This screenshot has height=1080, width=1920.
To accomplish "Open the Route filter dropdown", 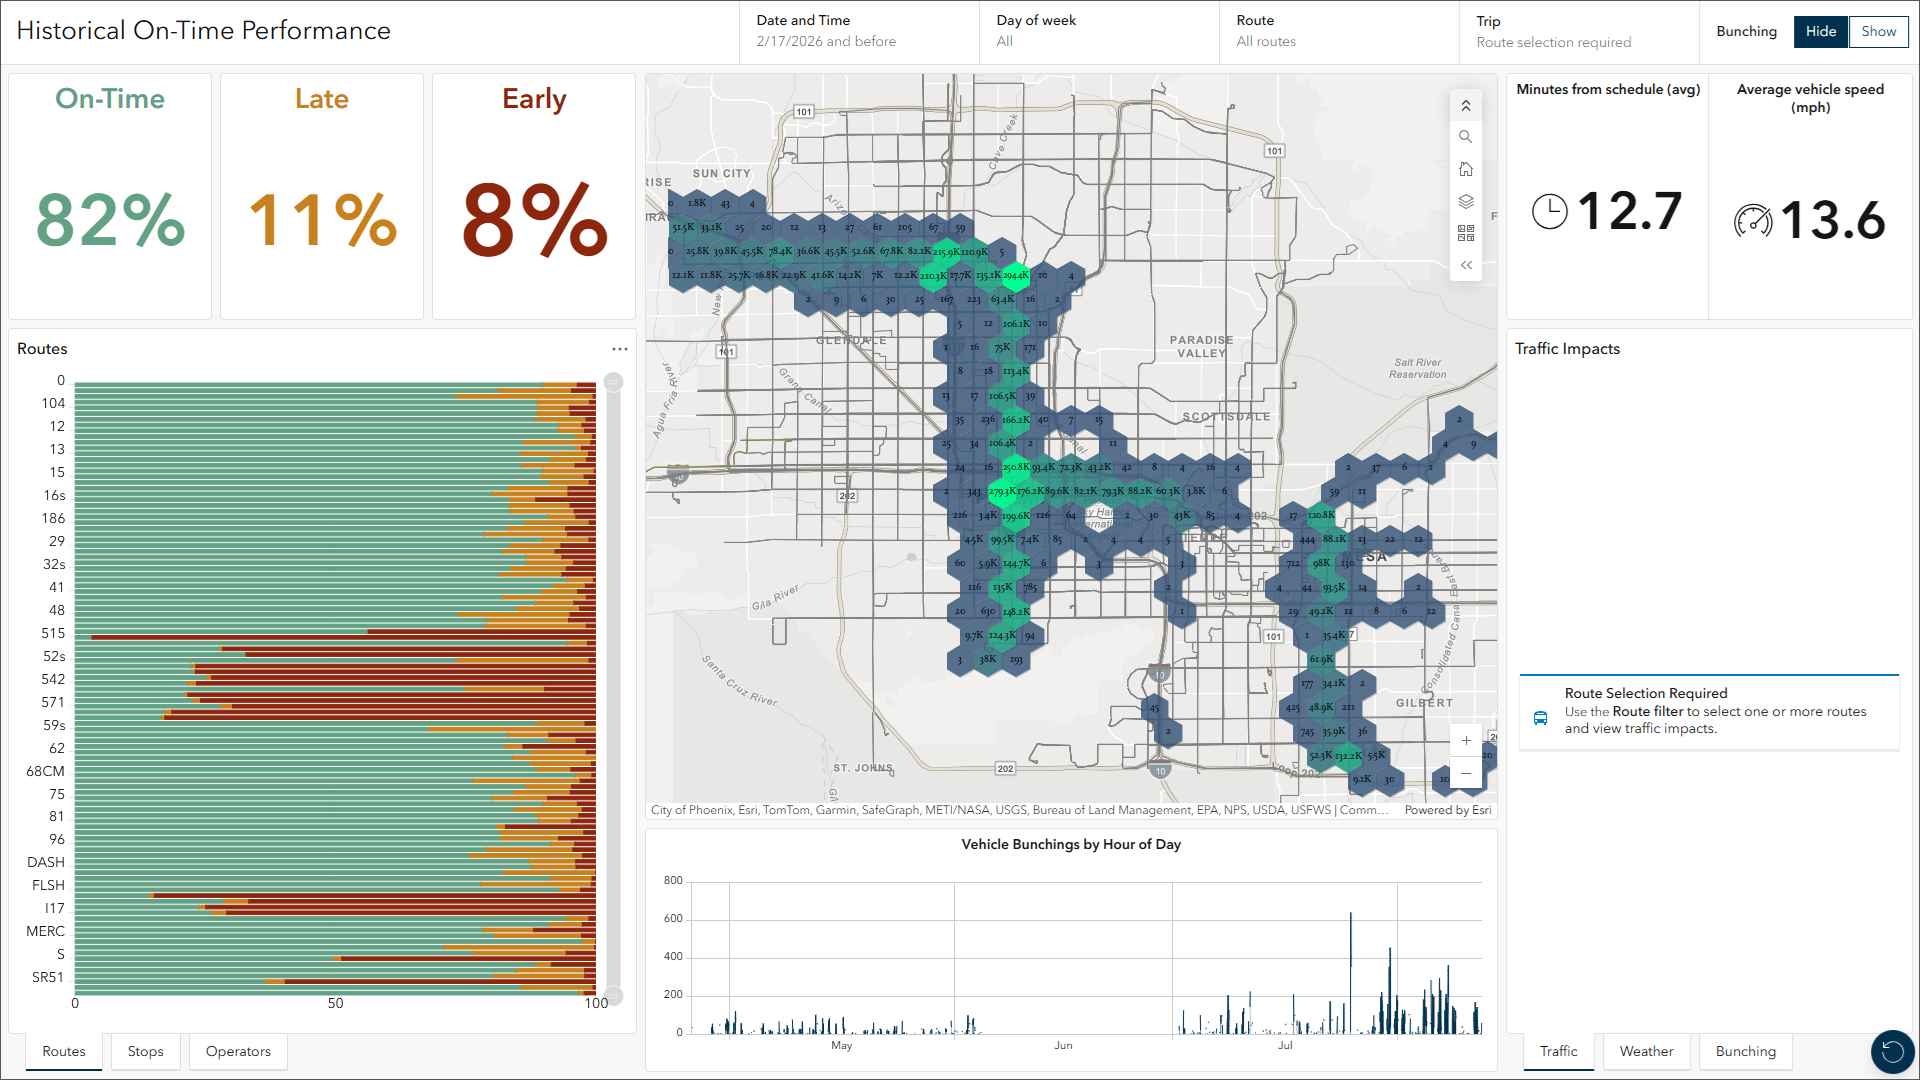I will click(x=1339, y=32).
